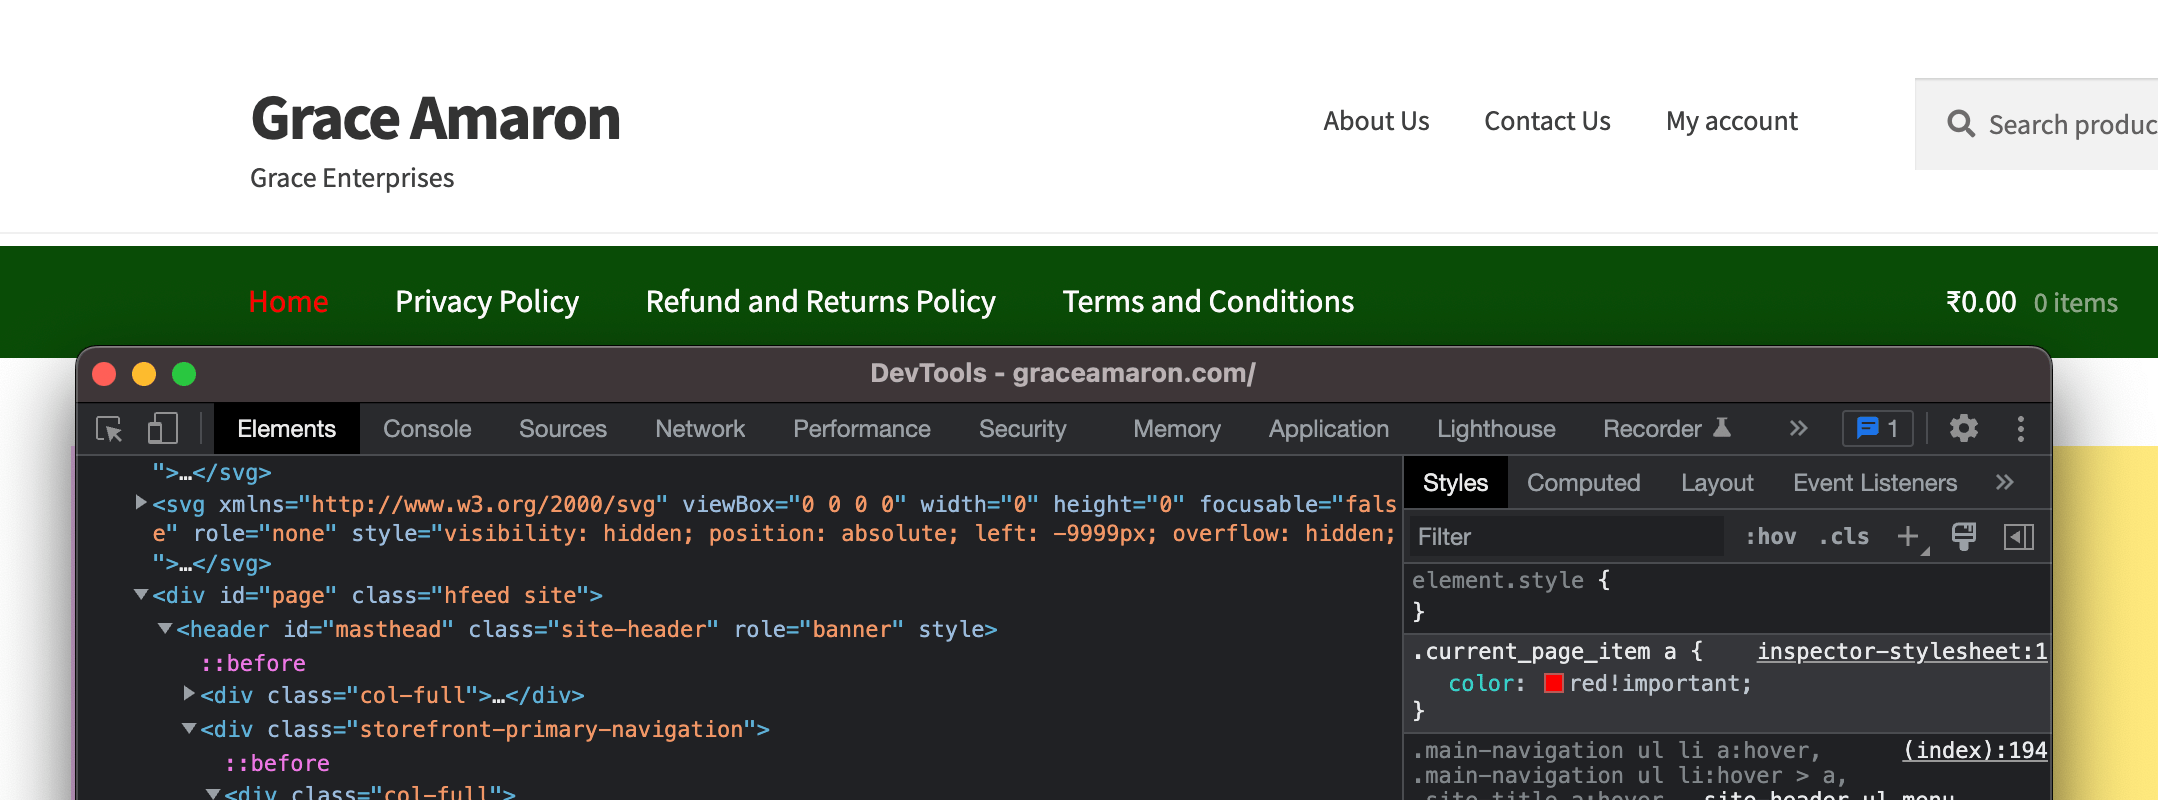Activate the inspect element picker icon
Screen dimensions: 2158x800
(109, 429)
